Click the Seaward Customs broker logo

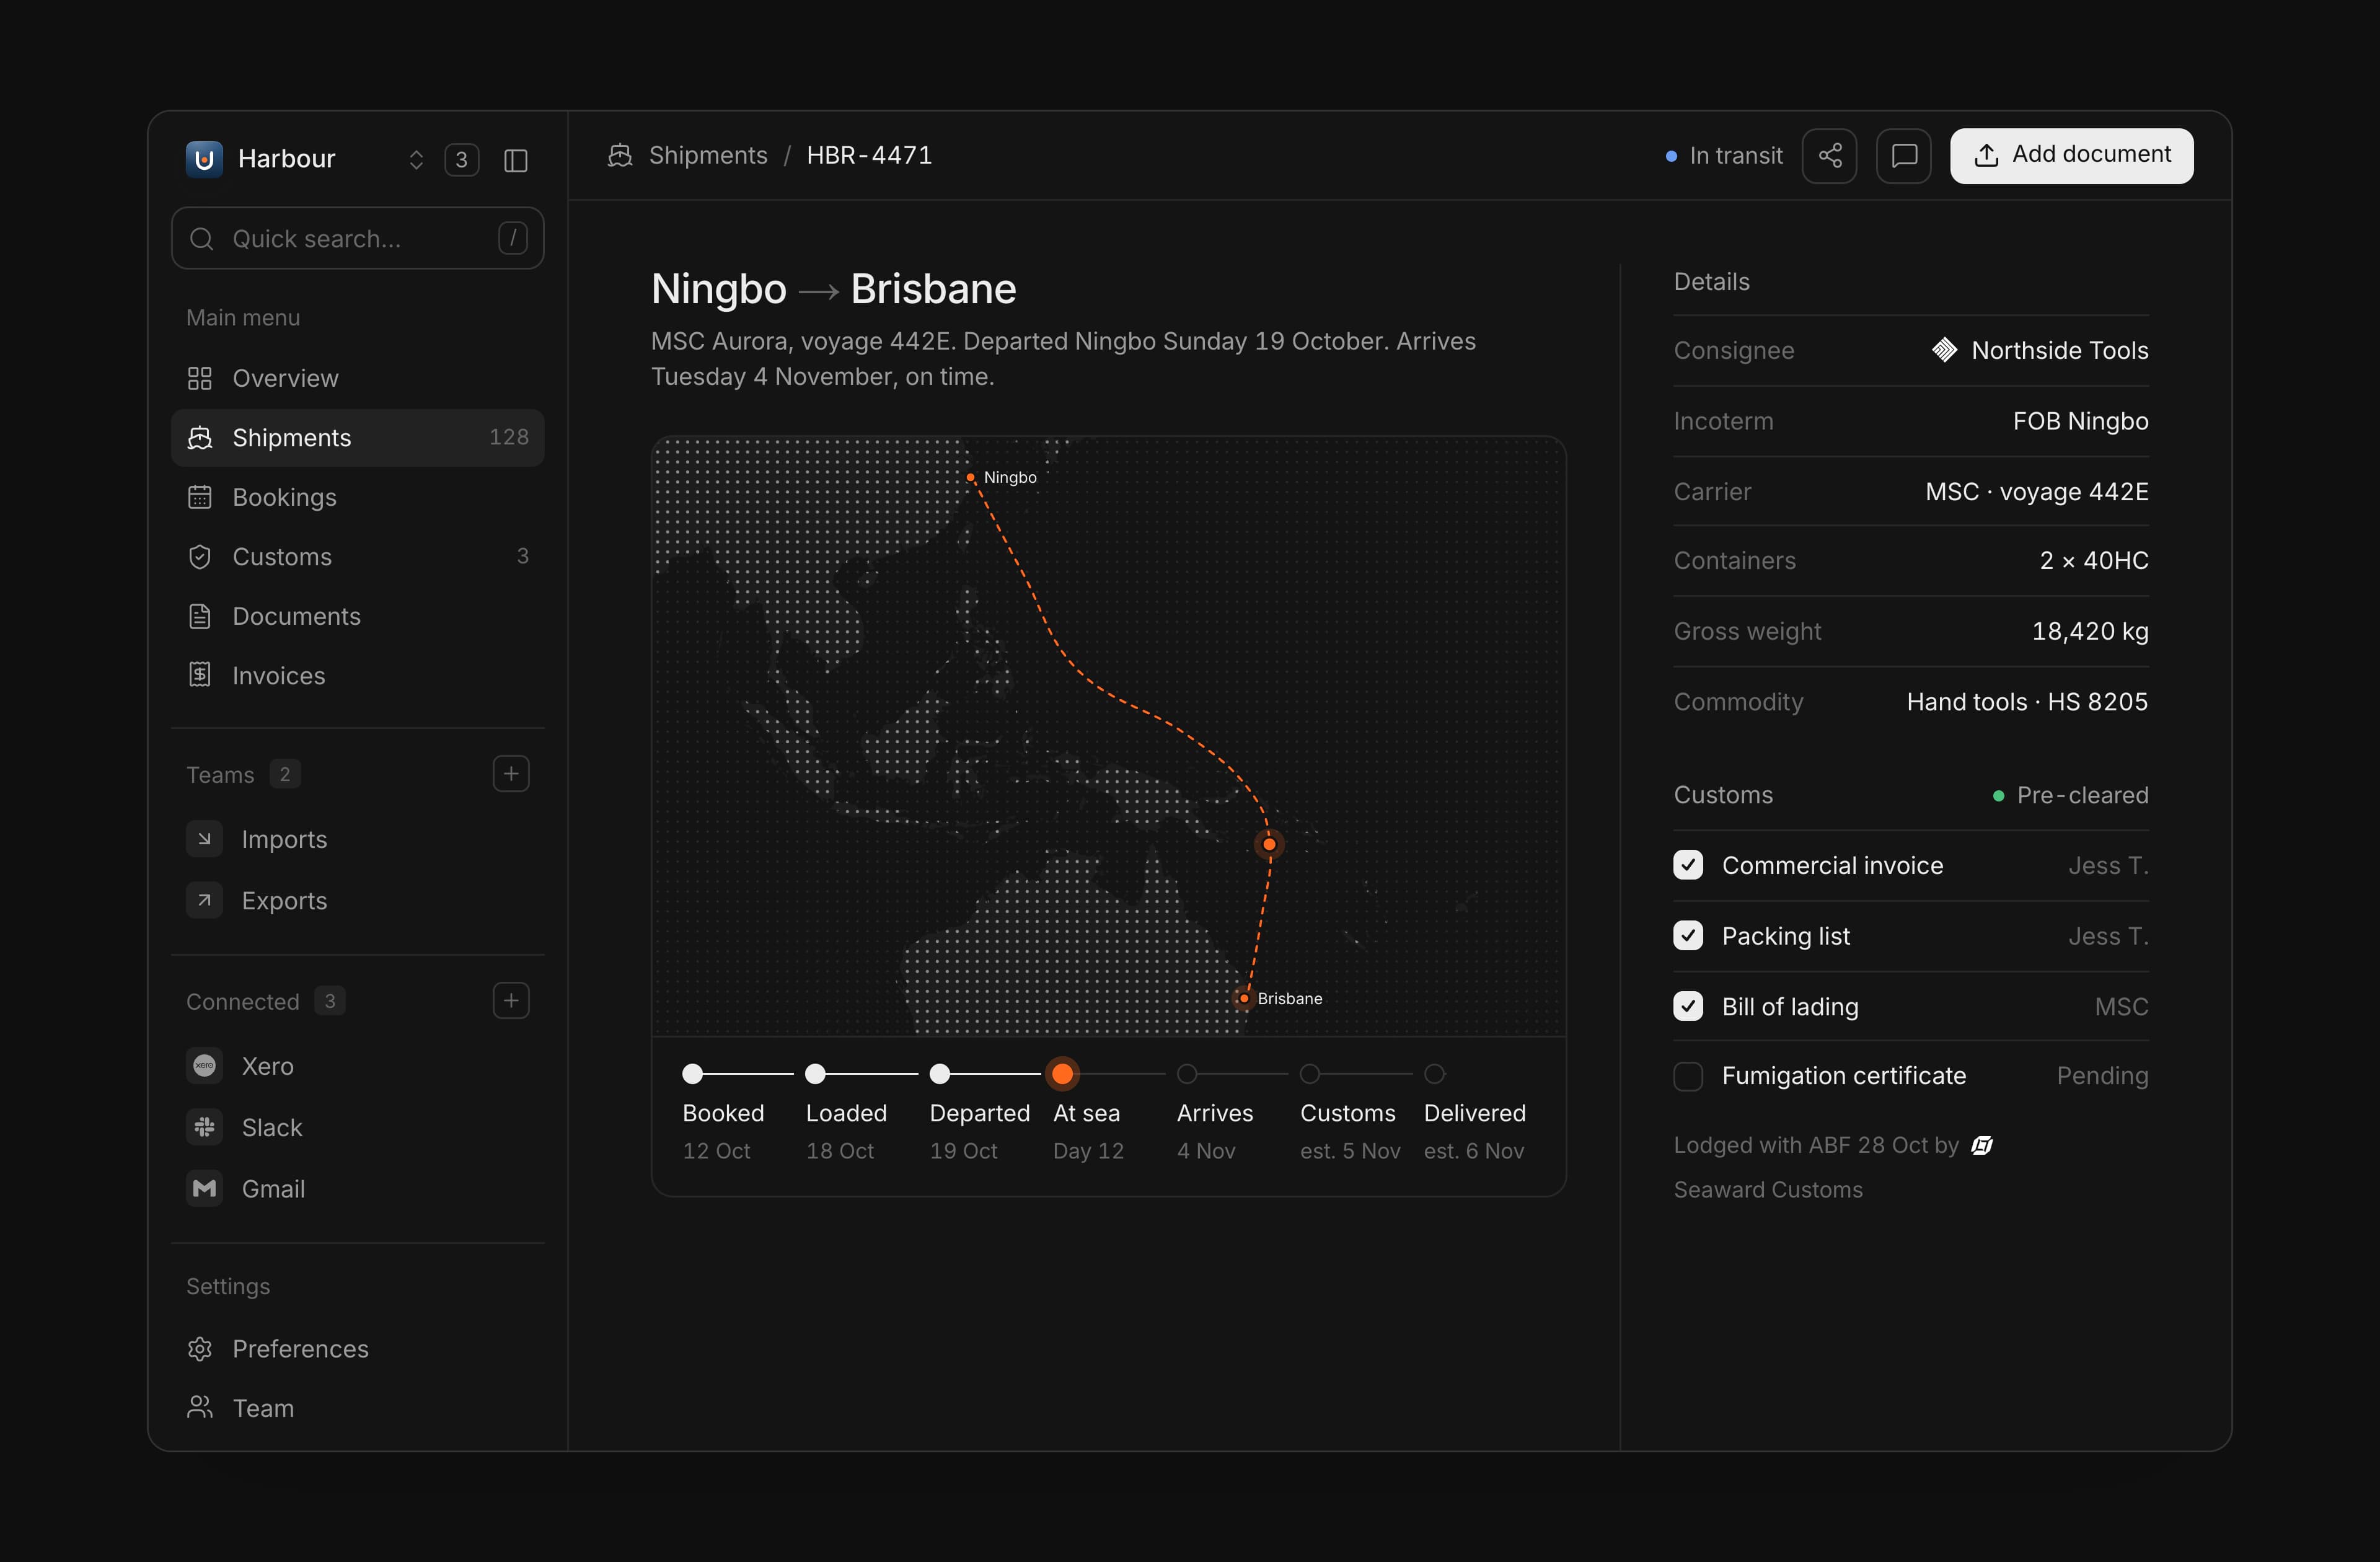(x=1982, y=1145)
